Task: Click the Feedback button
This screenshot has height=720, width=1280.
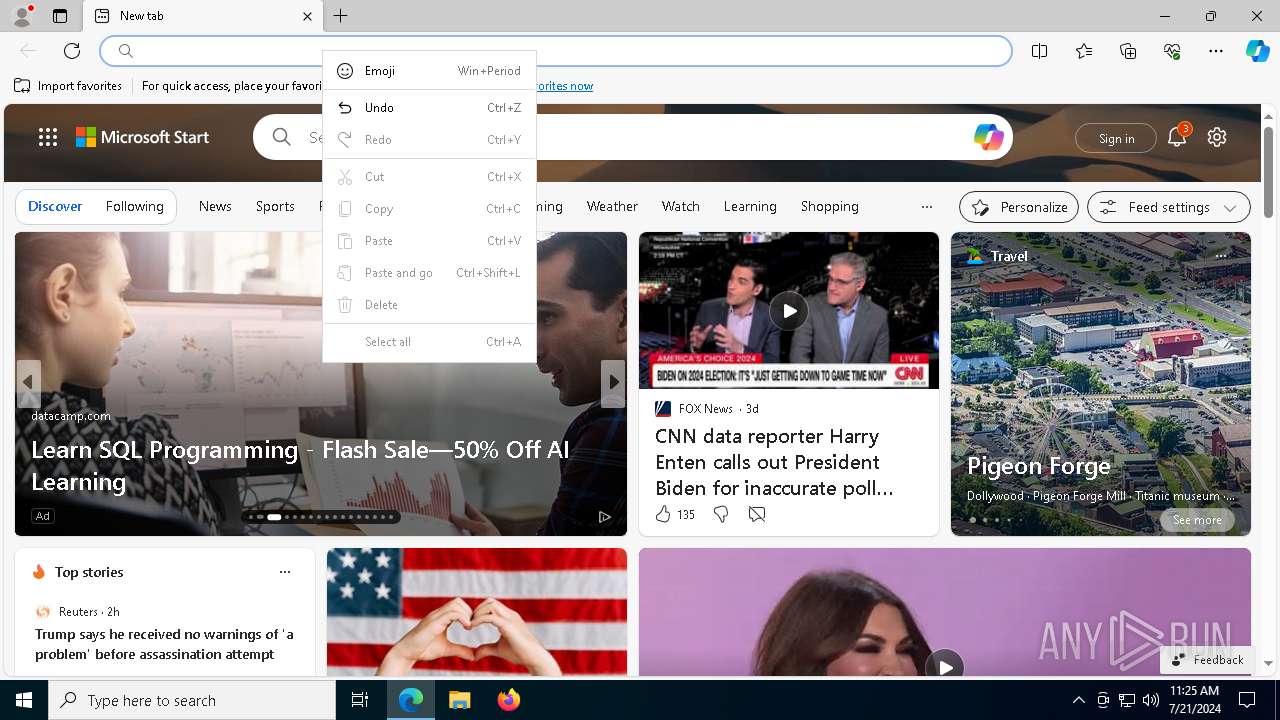Action: pos(1207,660)
